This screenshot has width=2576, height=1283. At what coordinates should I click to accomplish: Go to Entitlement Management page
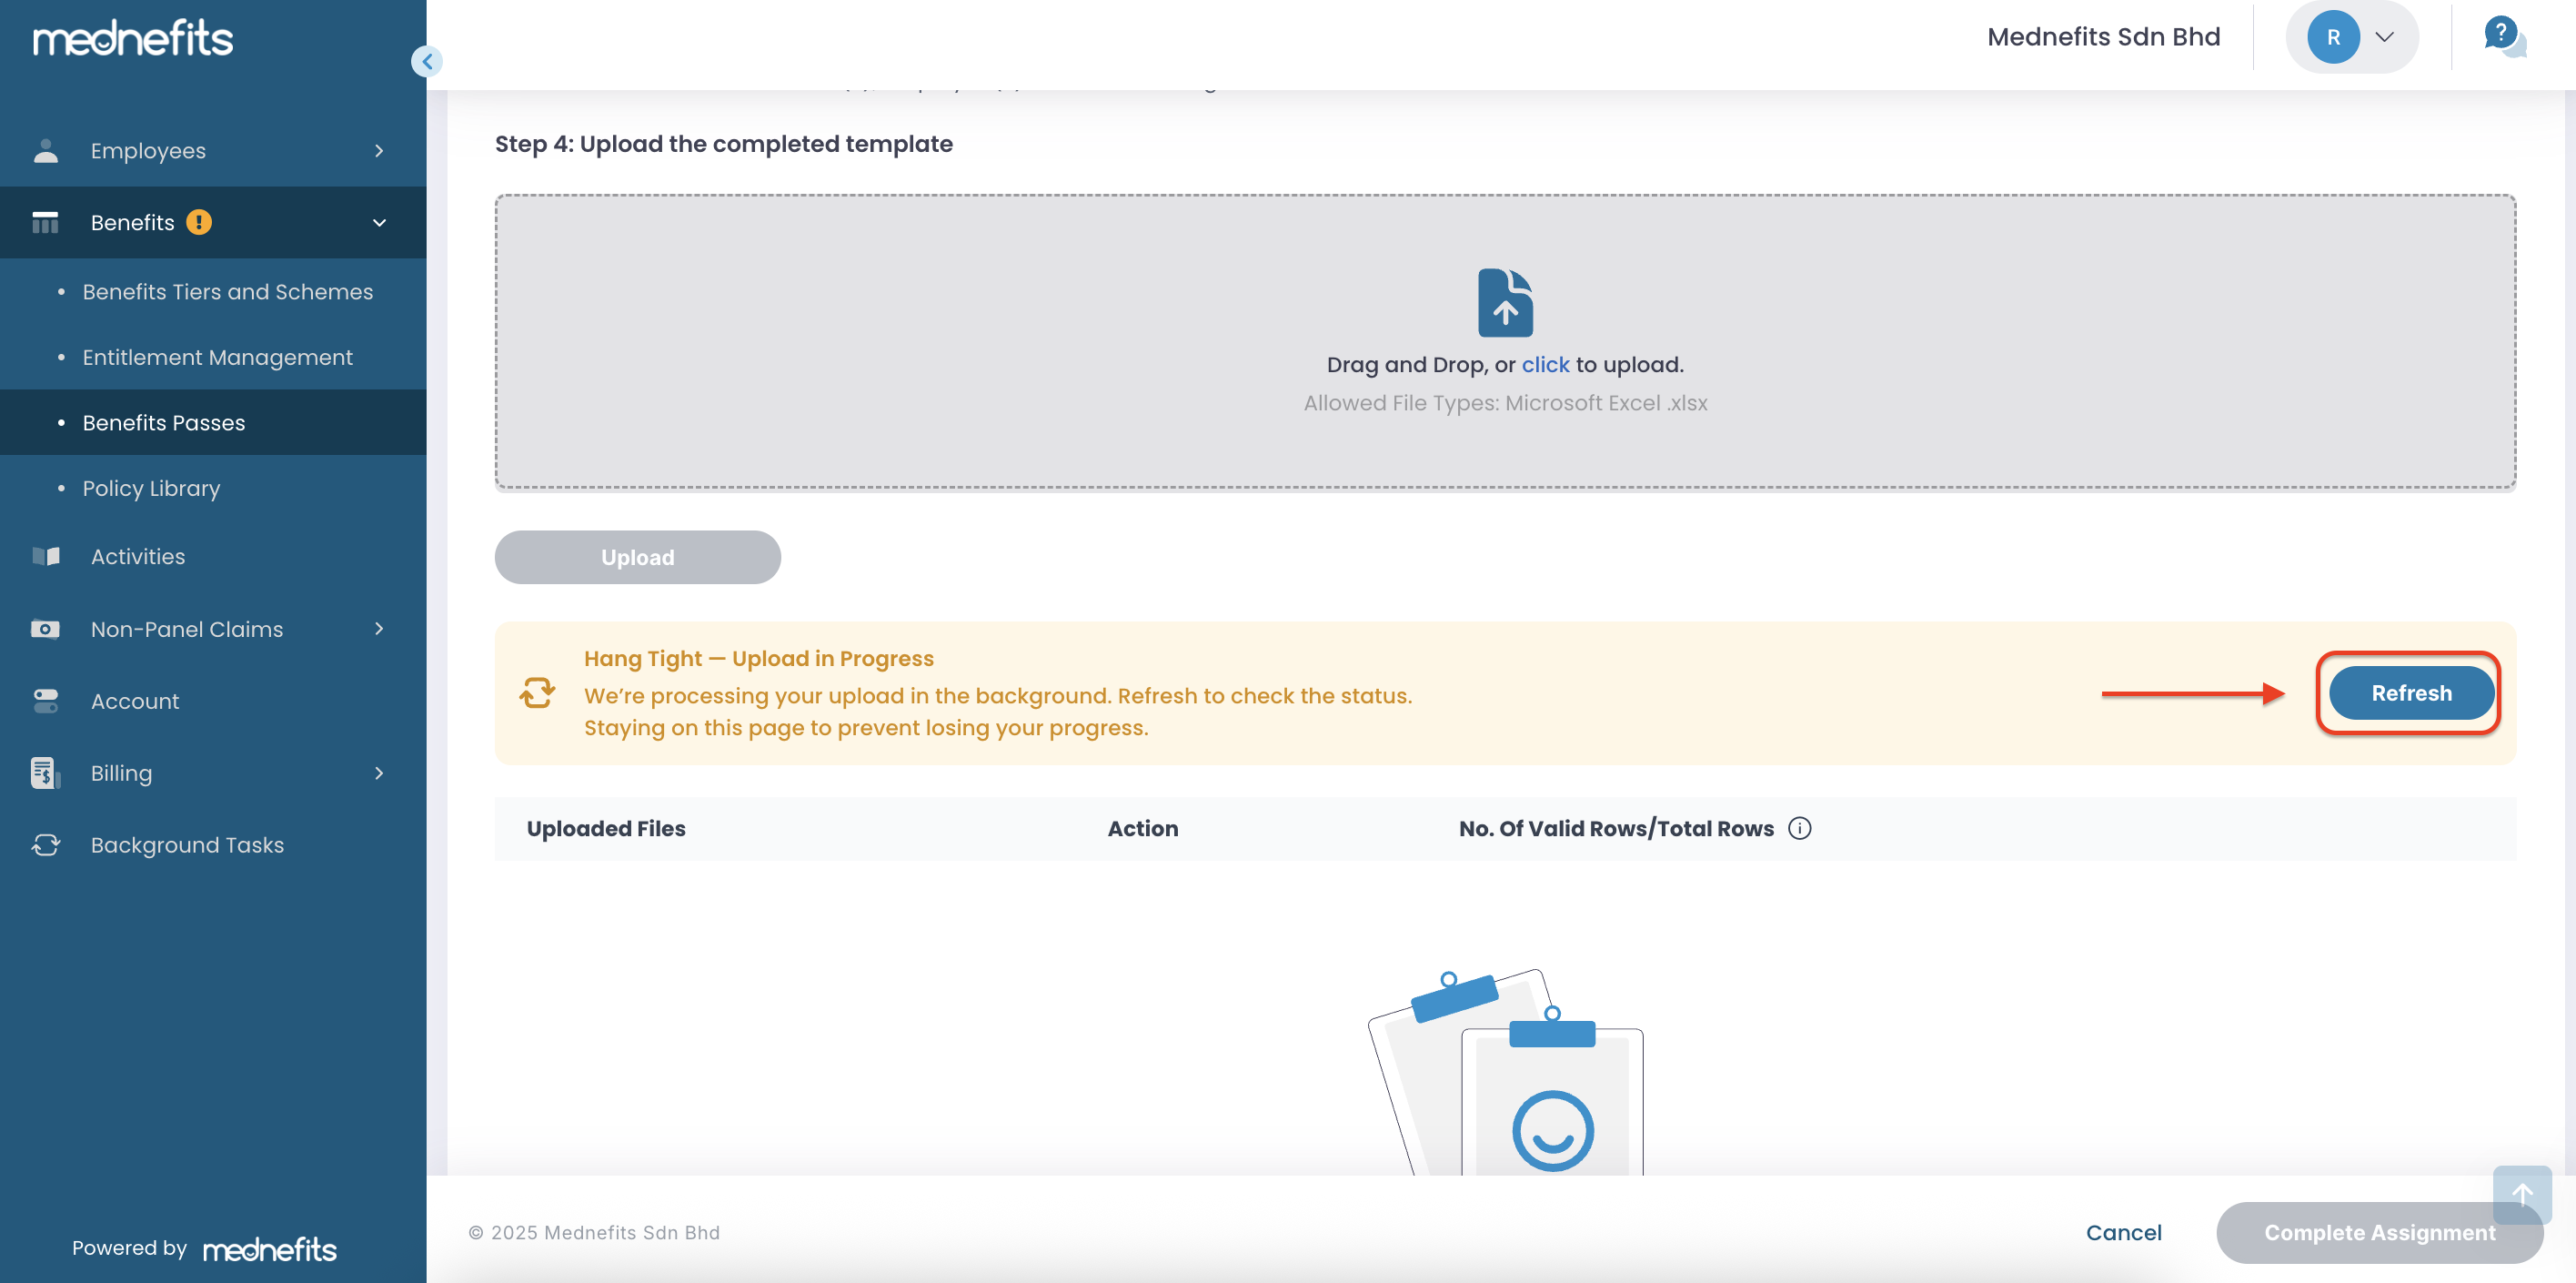point(218,357)
